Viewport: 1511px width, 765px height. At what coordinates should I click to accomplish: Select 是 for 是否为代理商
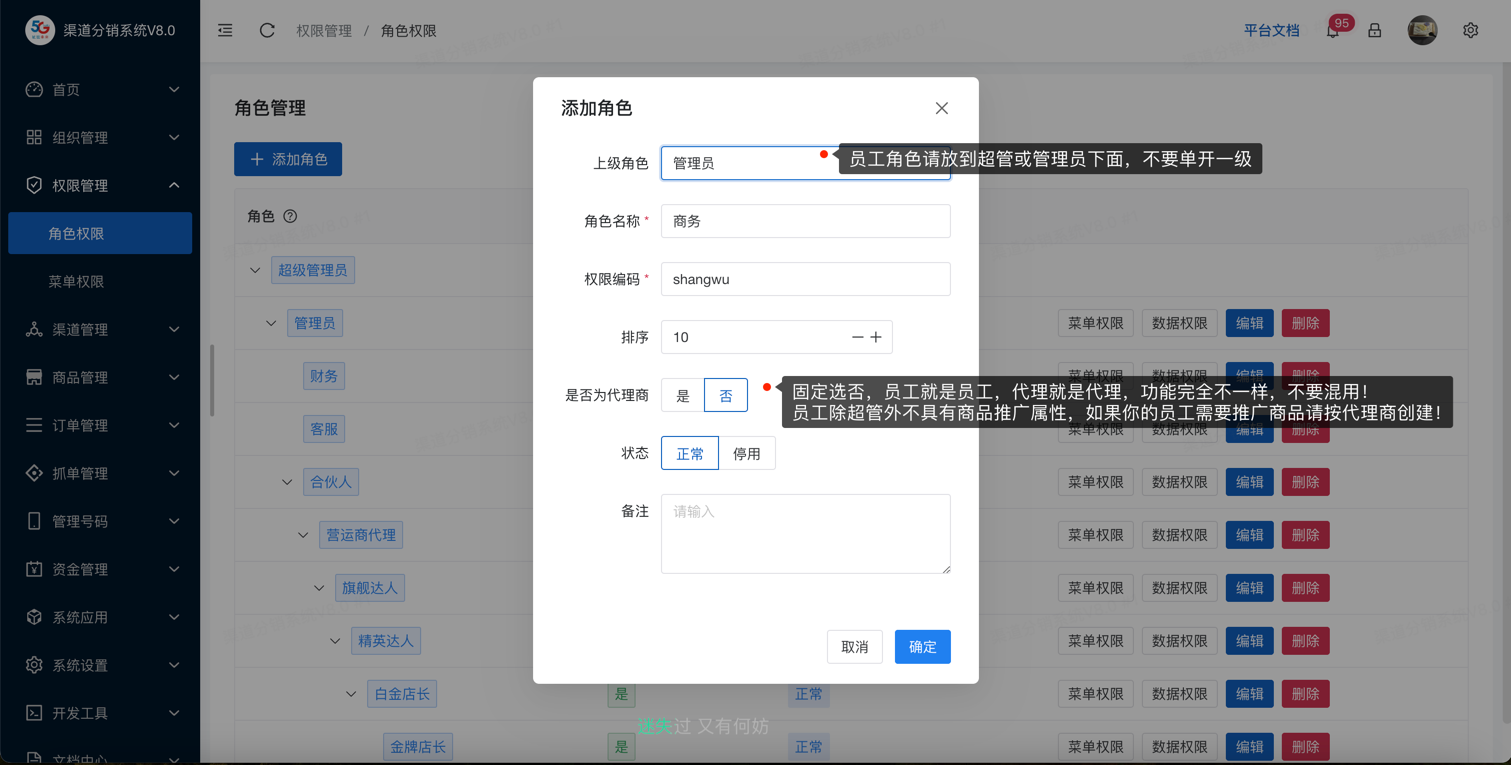pyautogui.click(x=683, y=396)
